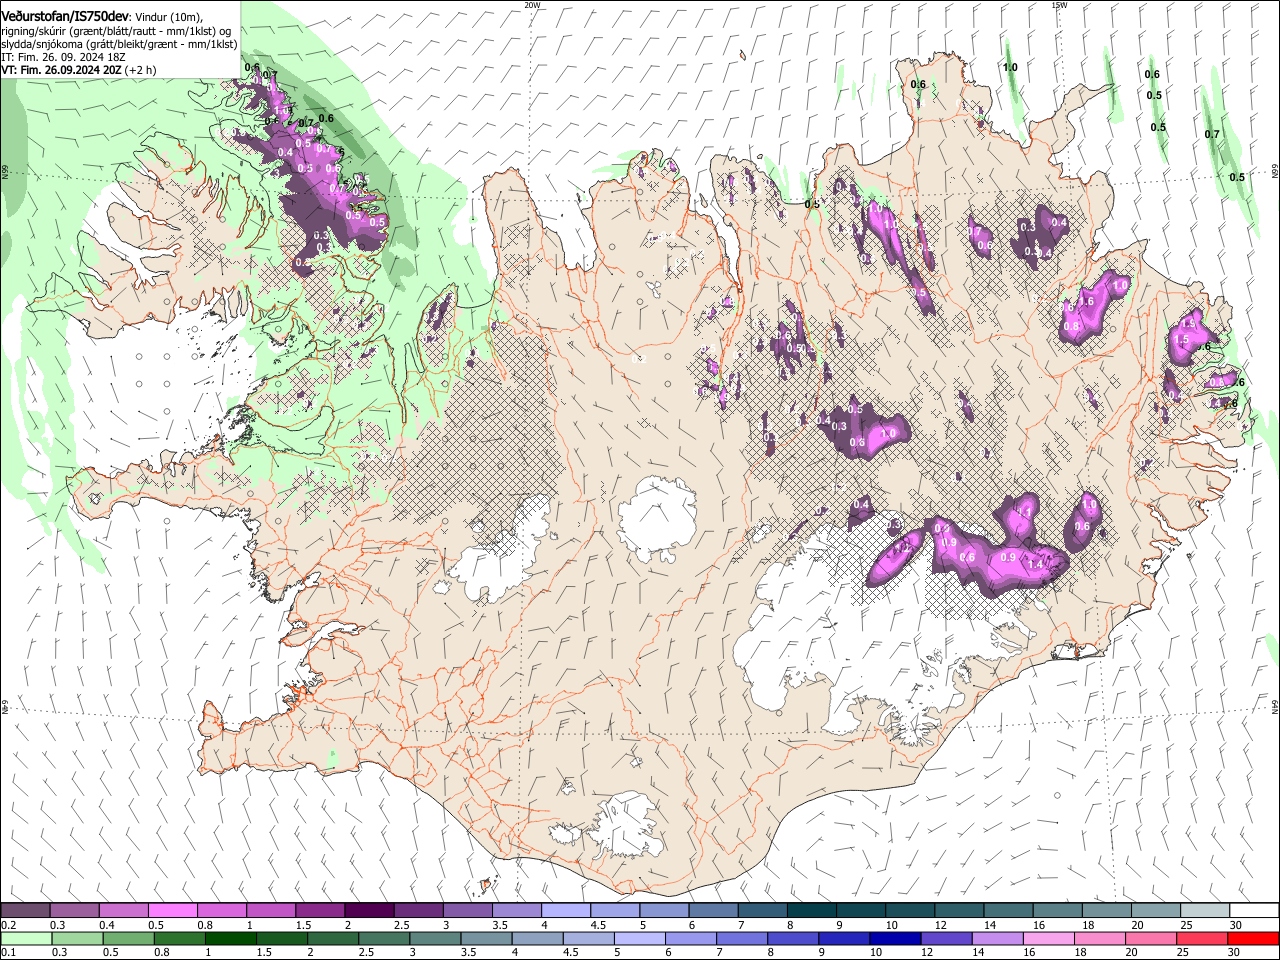Click the 1.4 precipitation value on the map
The height and width of the screenshot is (960, 1280).
[1036, 565]
